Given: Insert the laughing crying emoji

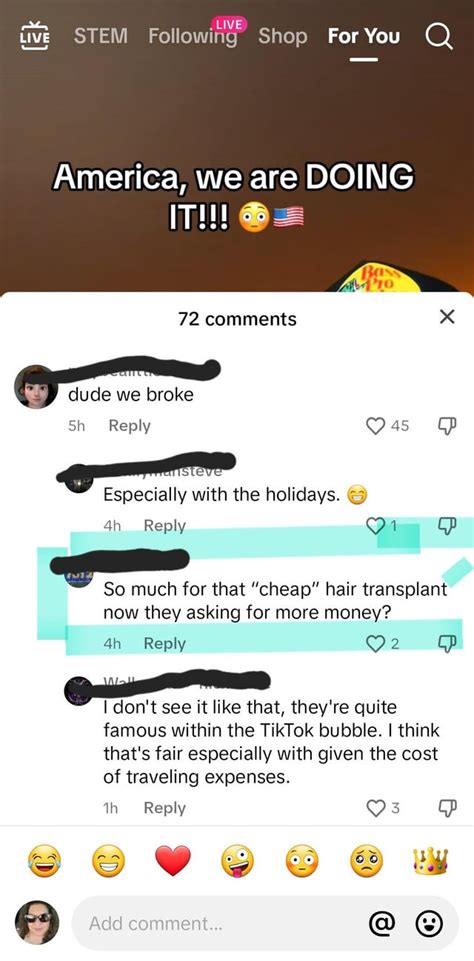Looking at the screenshot, I should point(45,861).
